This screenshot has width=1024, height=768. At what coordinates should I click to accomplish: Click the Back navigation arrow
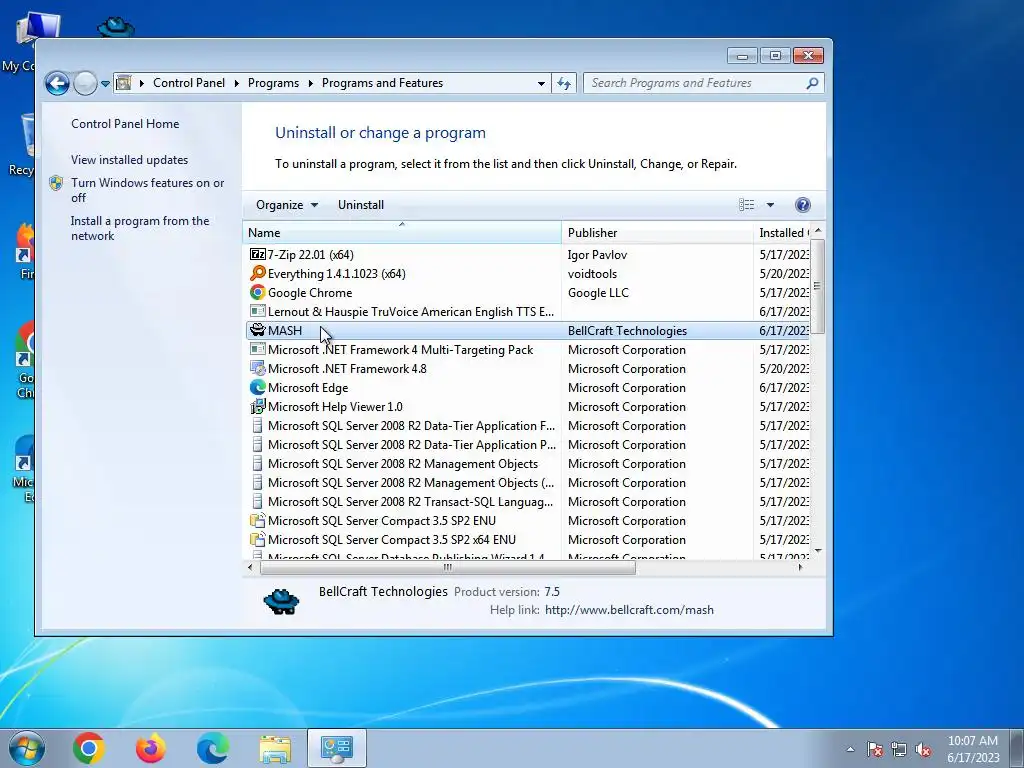click(57, 83)
